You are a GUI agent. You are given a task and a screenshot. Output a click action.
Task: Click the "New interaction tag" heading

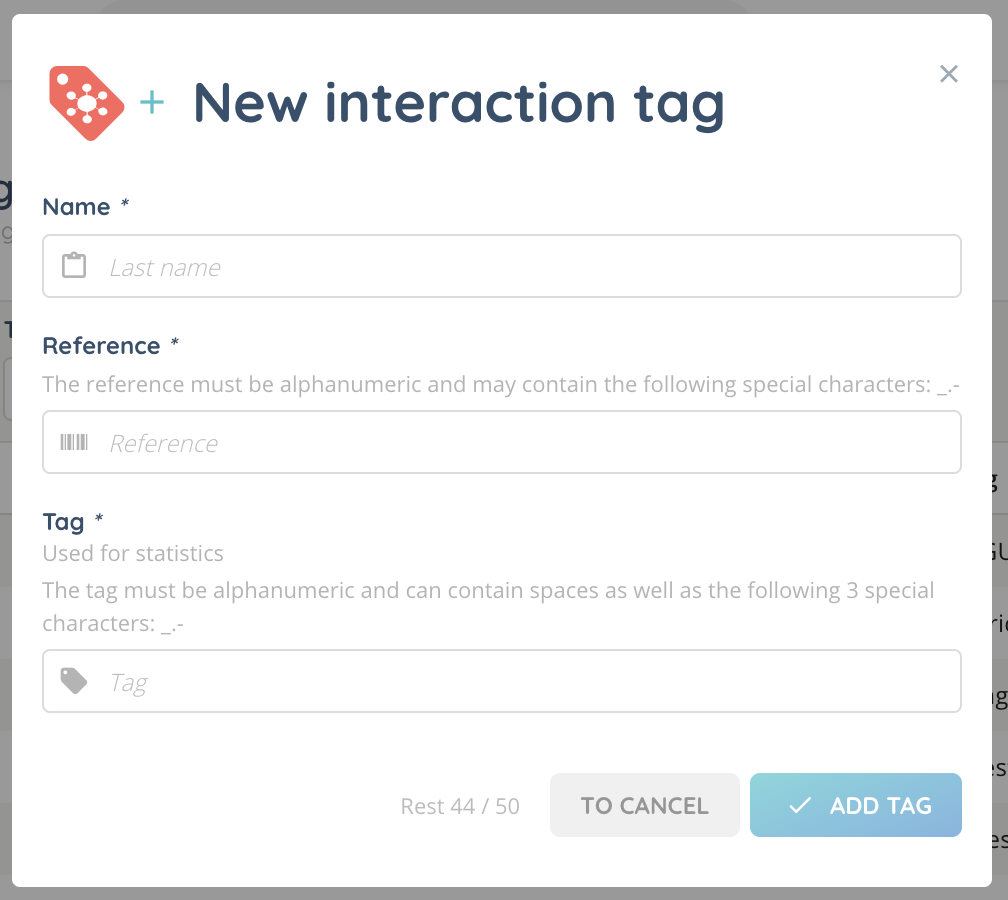point(458,102)
